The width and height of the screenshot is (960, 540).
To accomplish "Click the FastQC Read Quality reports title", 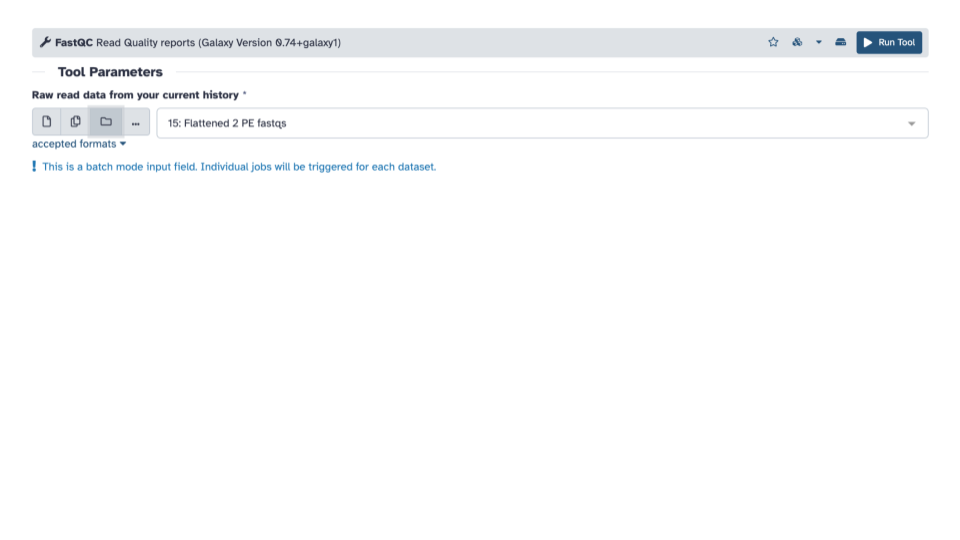I will pyautogui.click(x=198, y=43).
